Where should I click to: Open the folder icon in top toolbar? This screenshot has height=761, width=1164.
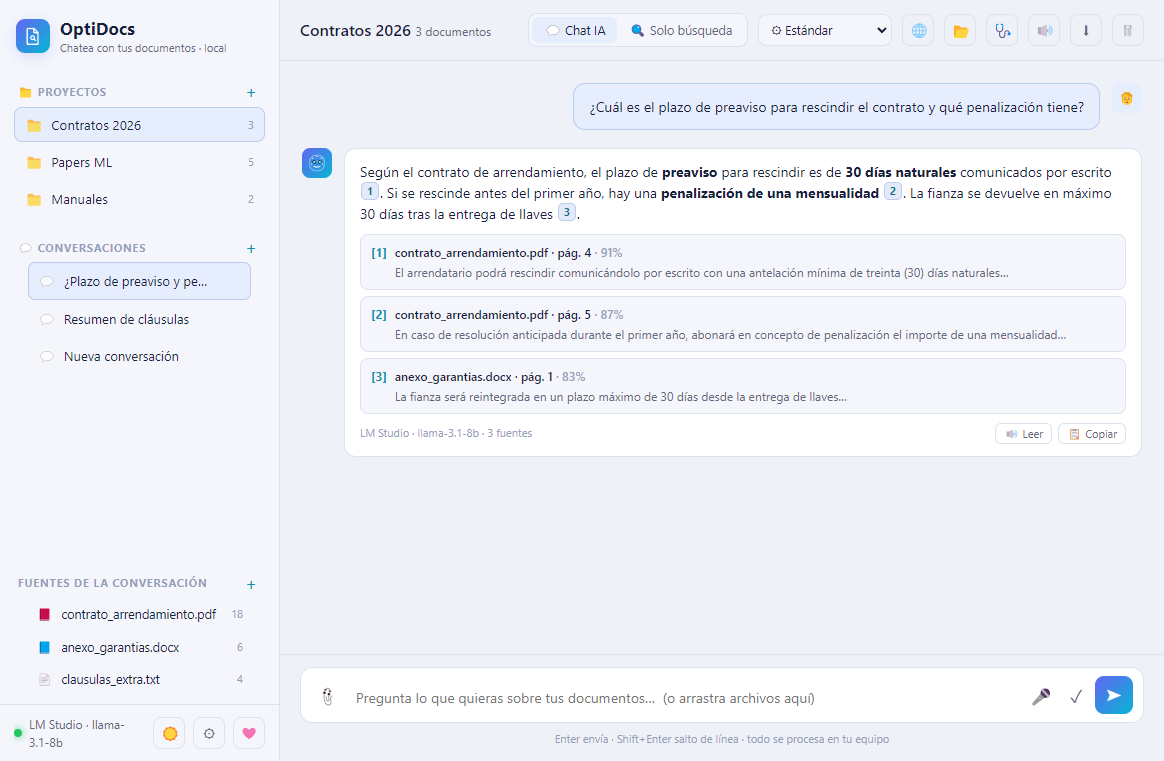[960, 30]
